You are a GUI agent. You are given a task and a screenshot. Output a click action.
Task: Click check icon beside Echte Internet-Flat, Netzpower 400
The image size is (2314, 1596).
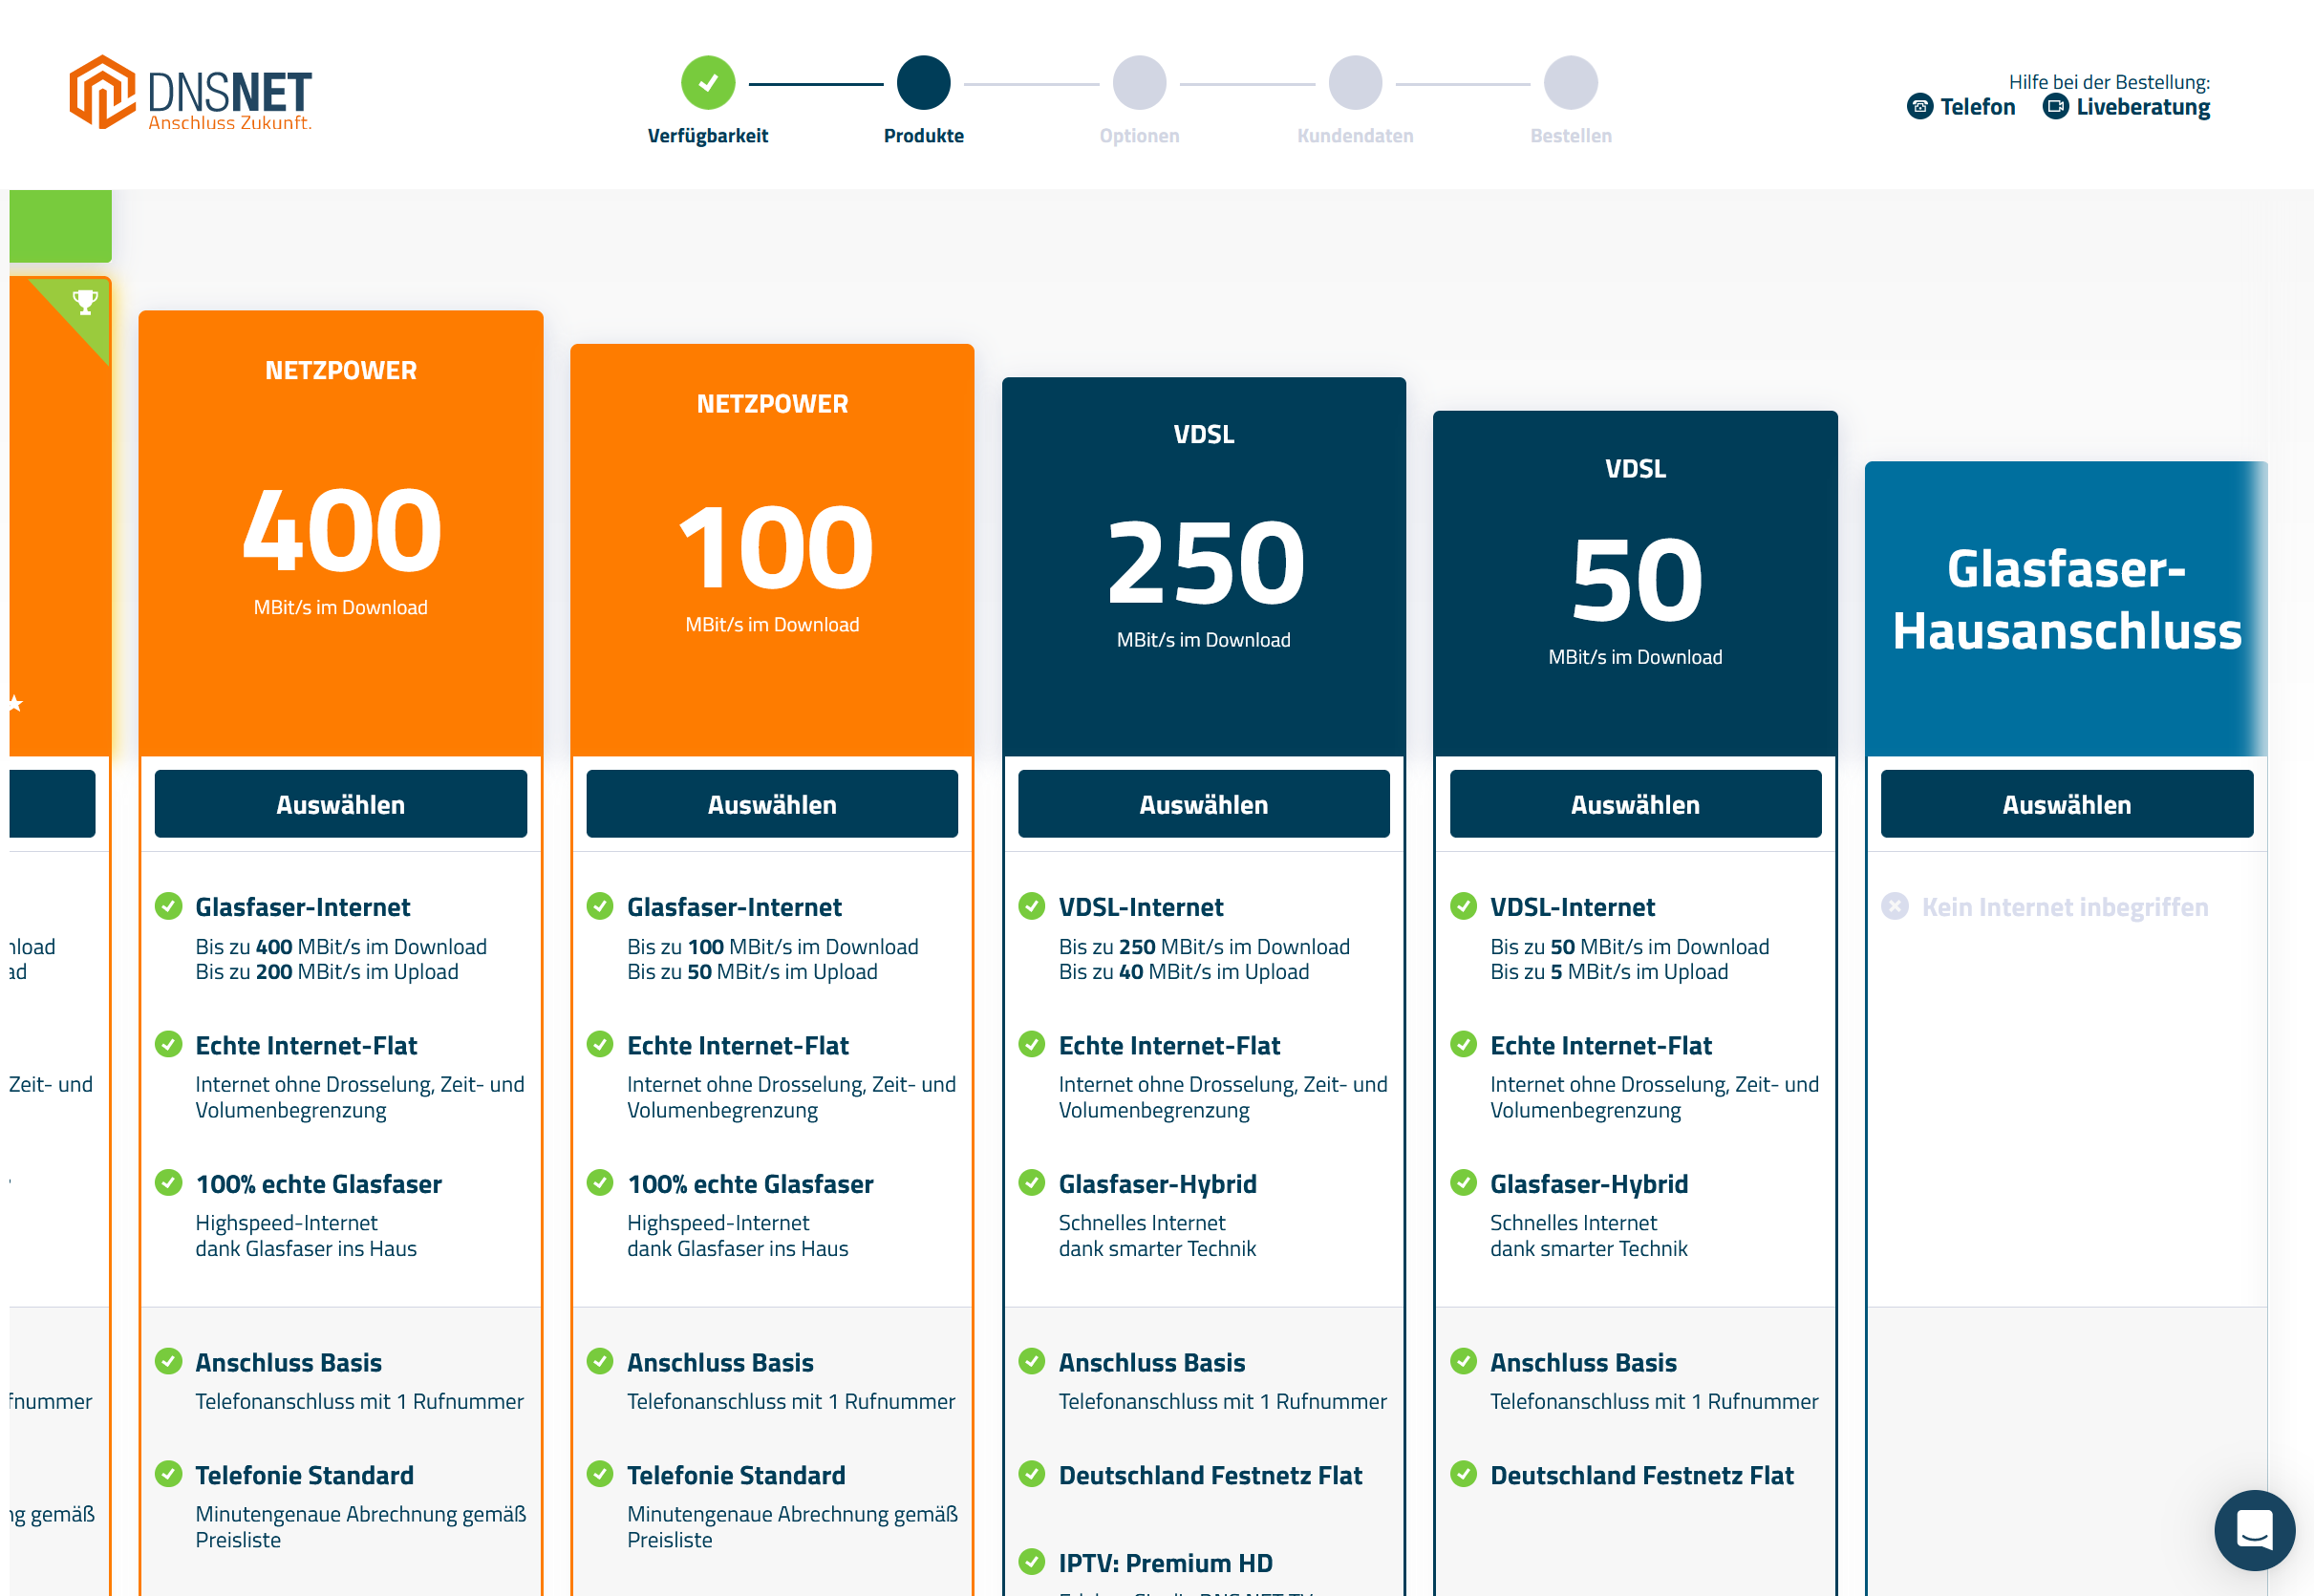pos(169,1044)
